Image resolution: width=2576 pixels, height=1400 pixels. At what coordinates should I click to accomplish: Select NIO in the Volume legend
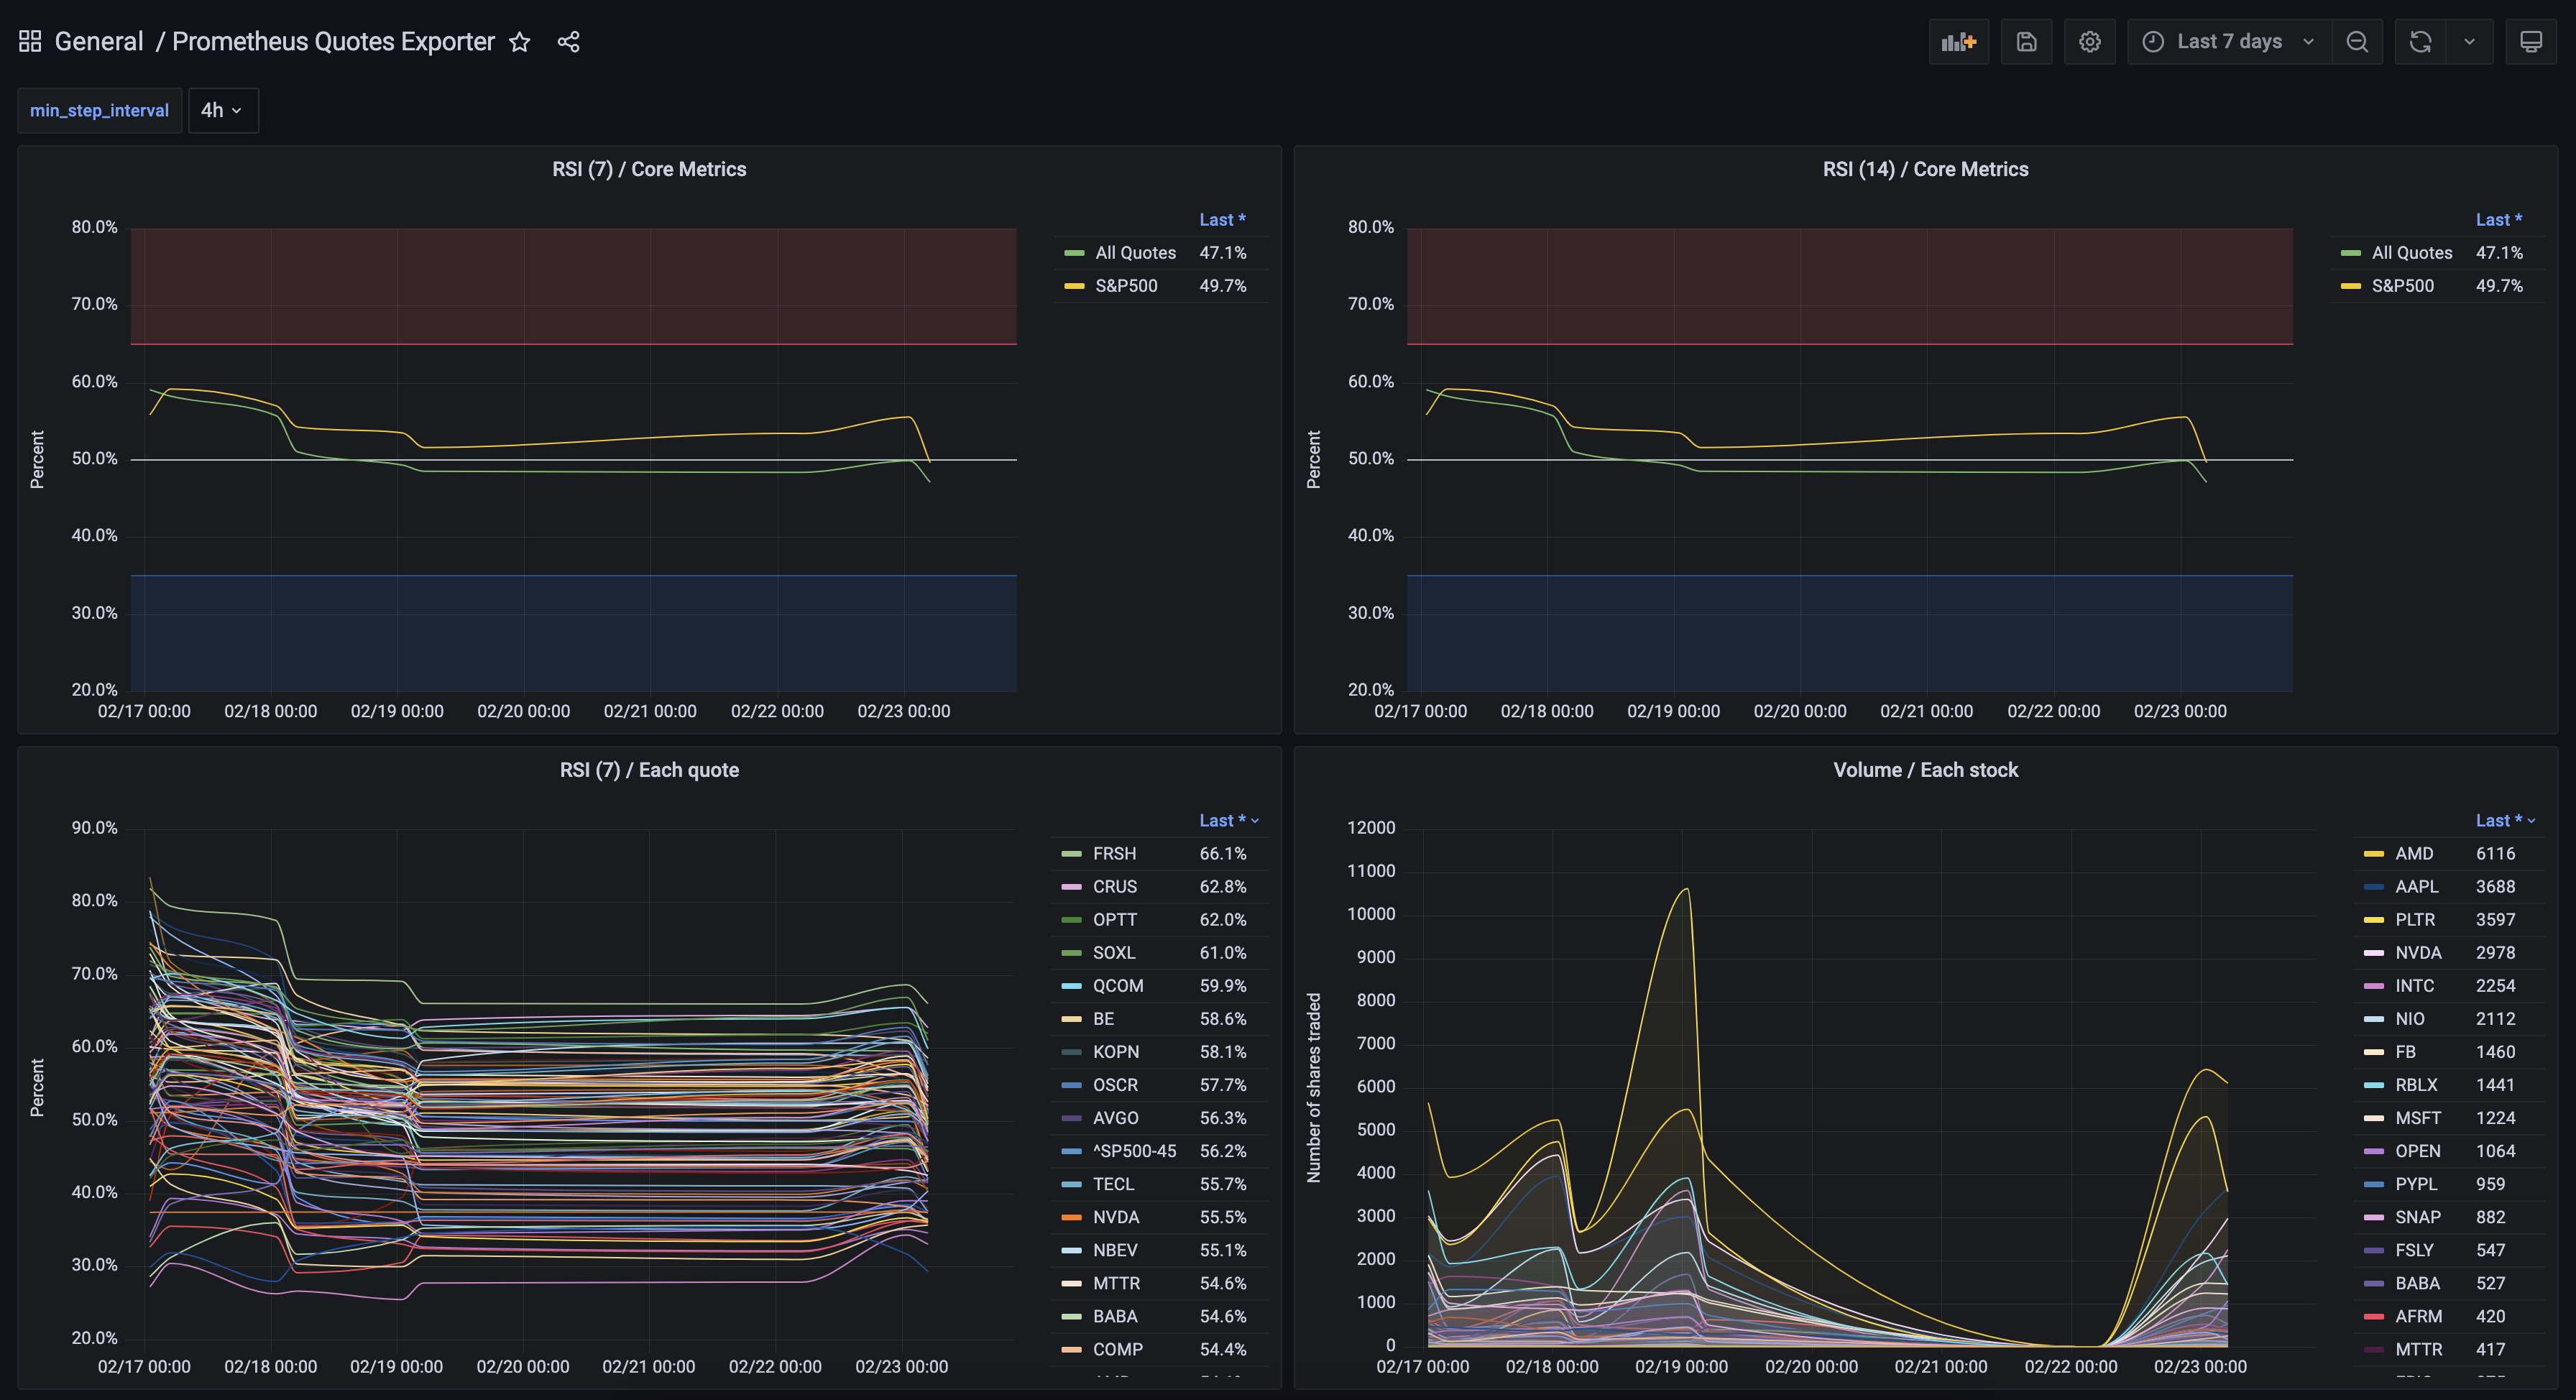[2409, 1019]
